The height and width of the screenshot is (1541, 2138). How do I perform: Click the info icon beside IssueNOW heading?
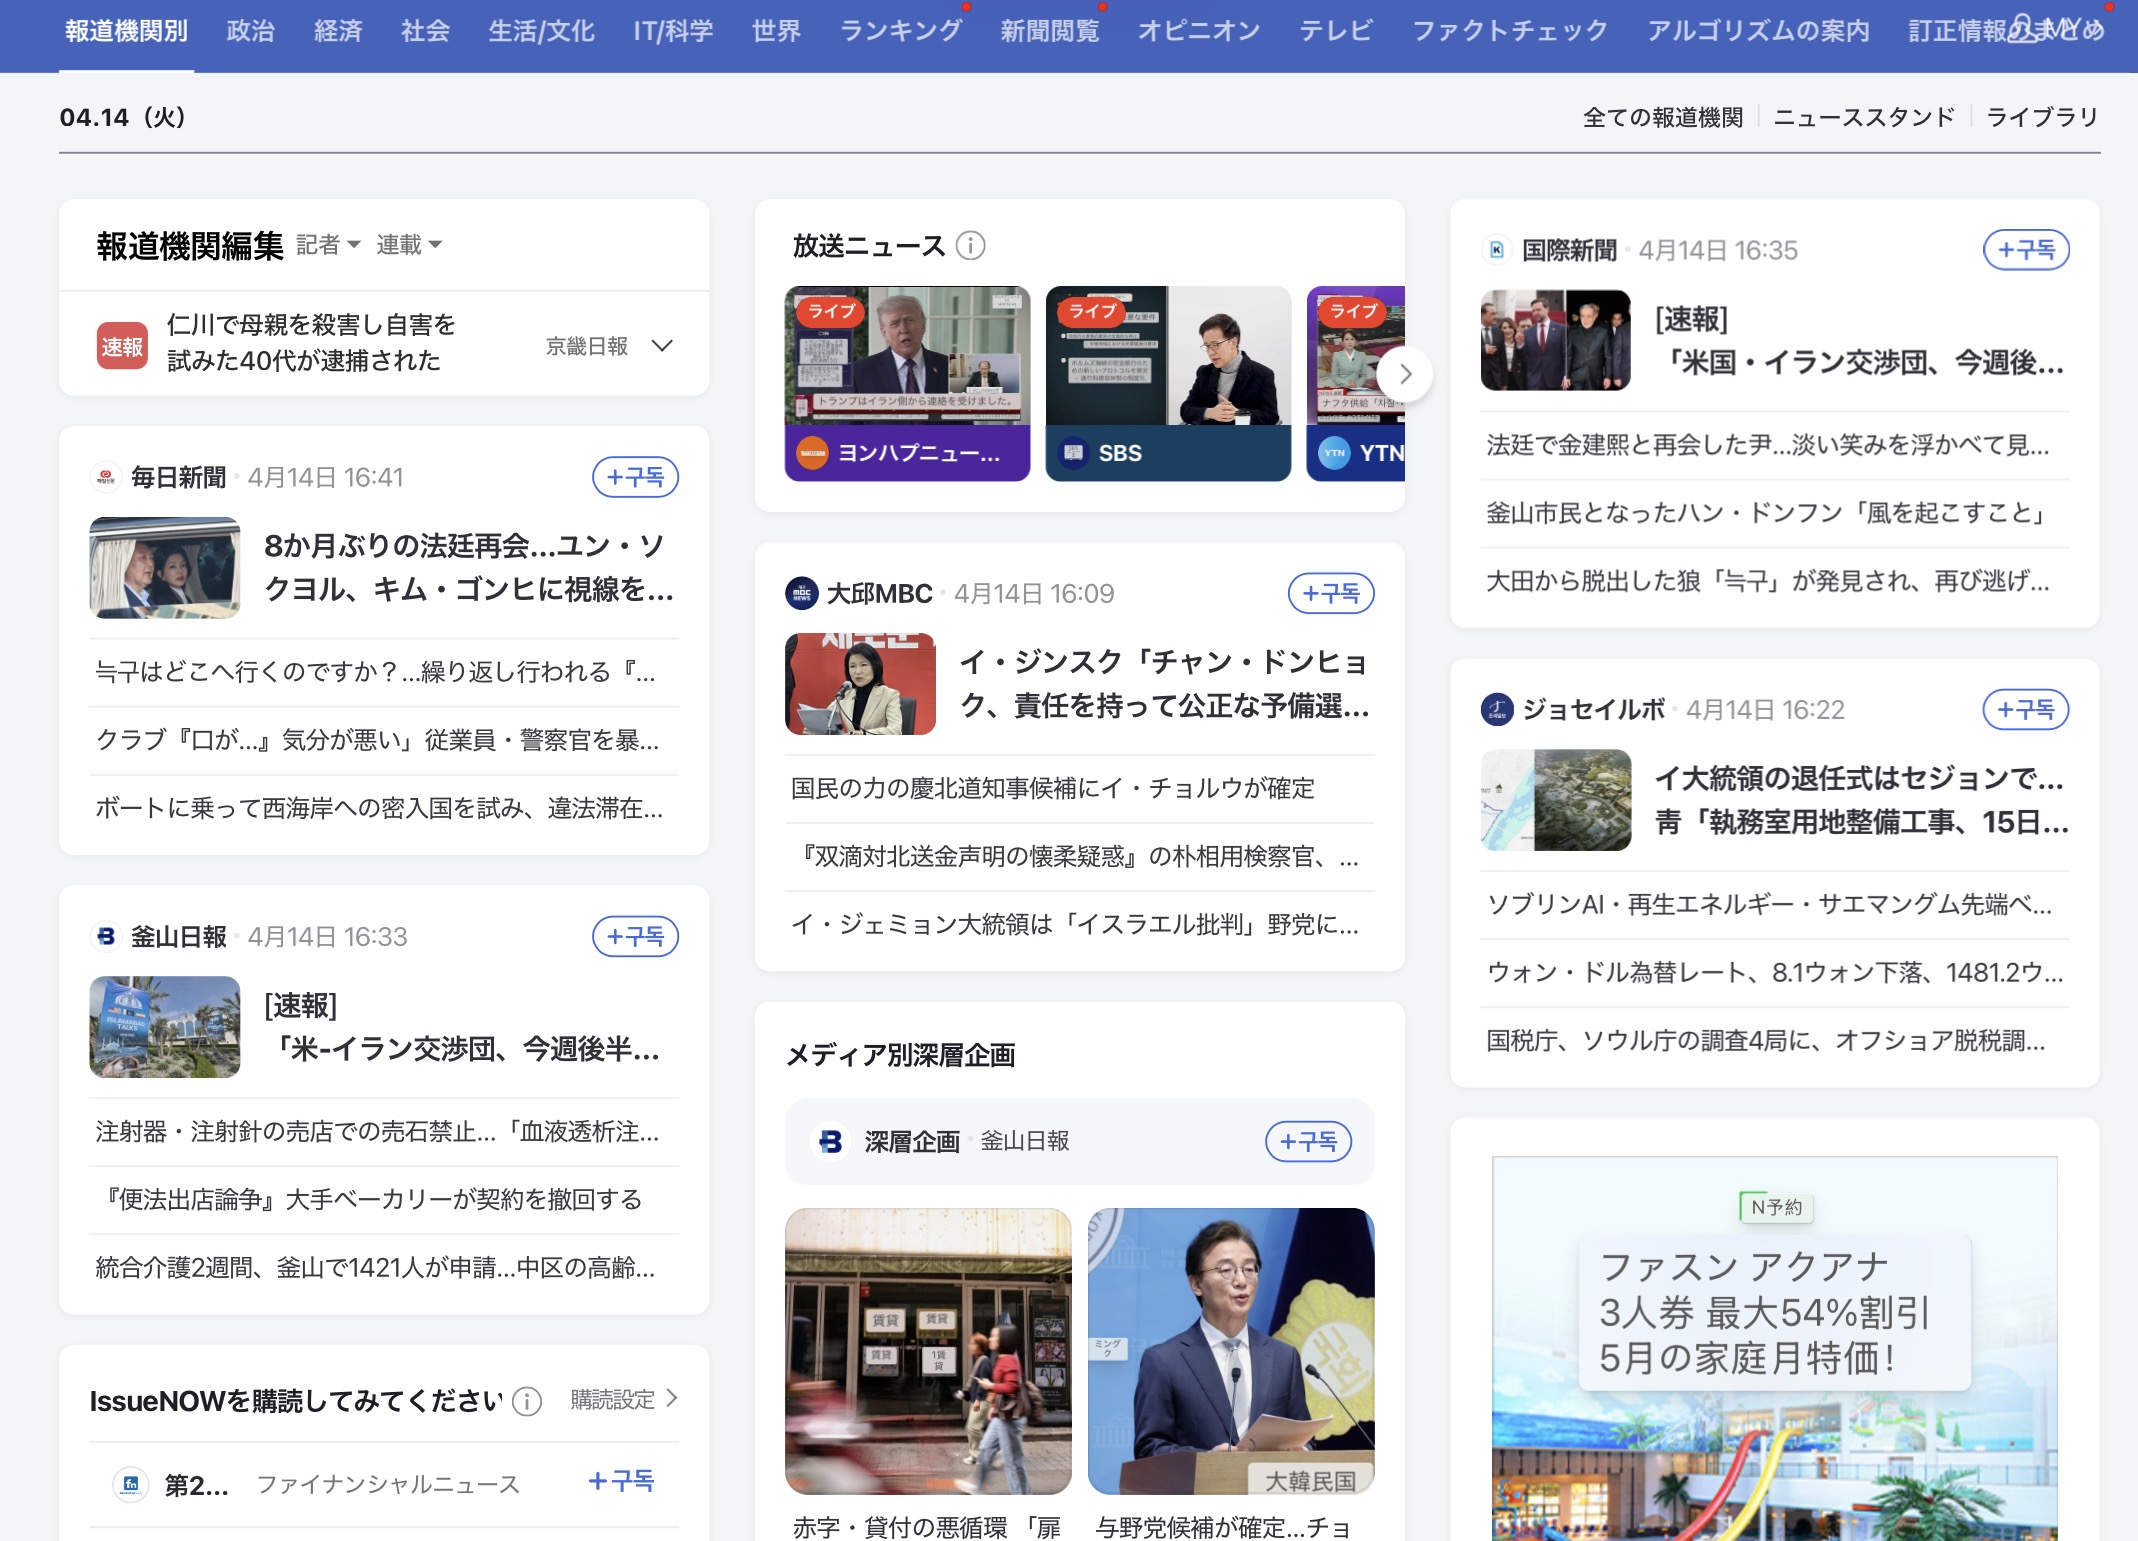[x=527, y=1401]
